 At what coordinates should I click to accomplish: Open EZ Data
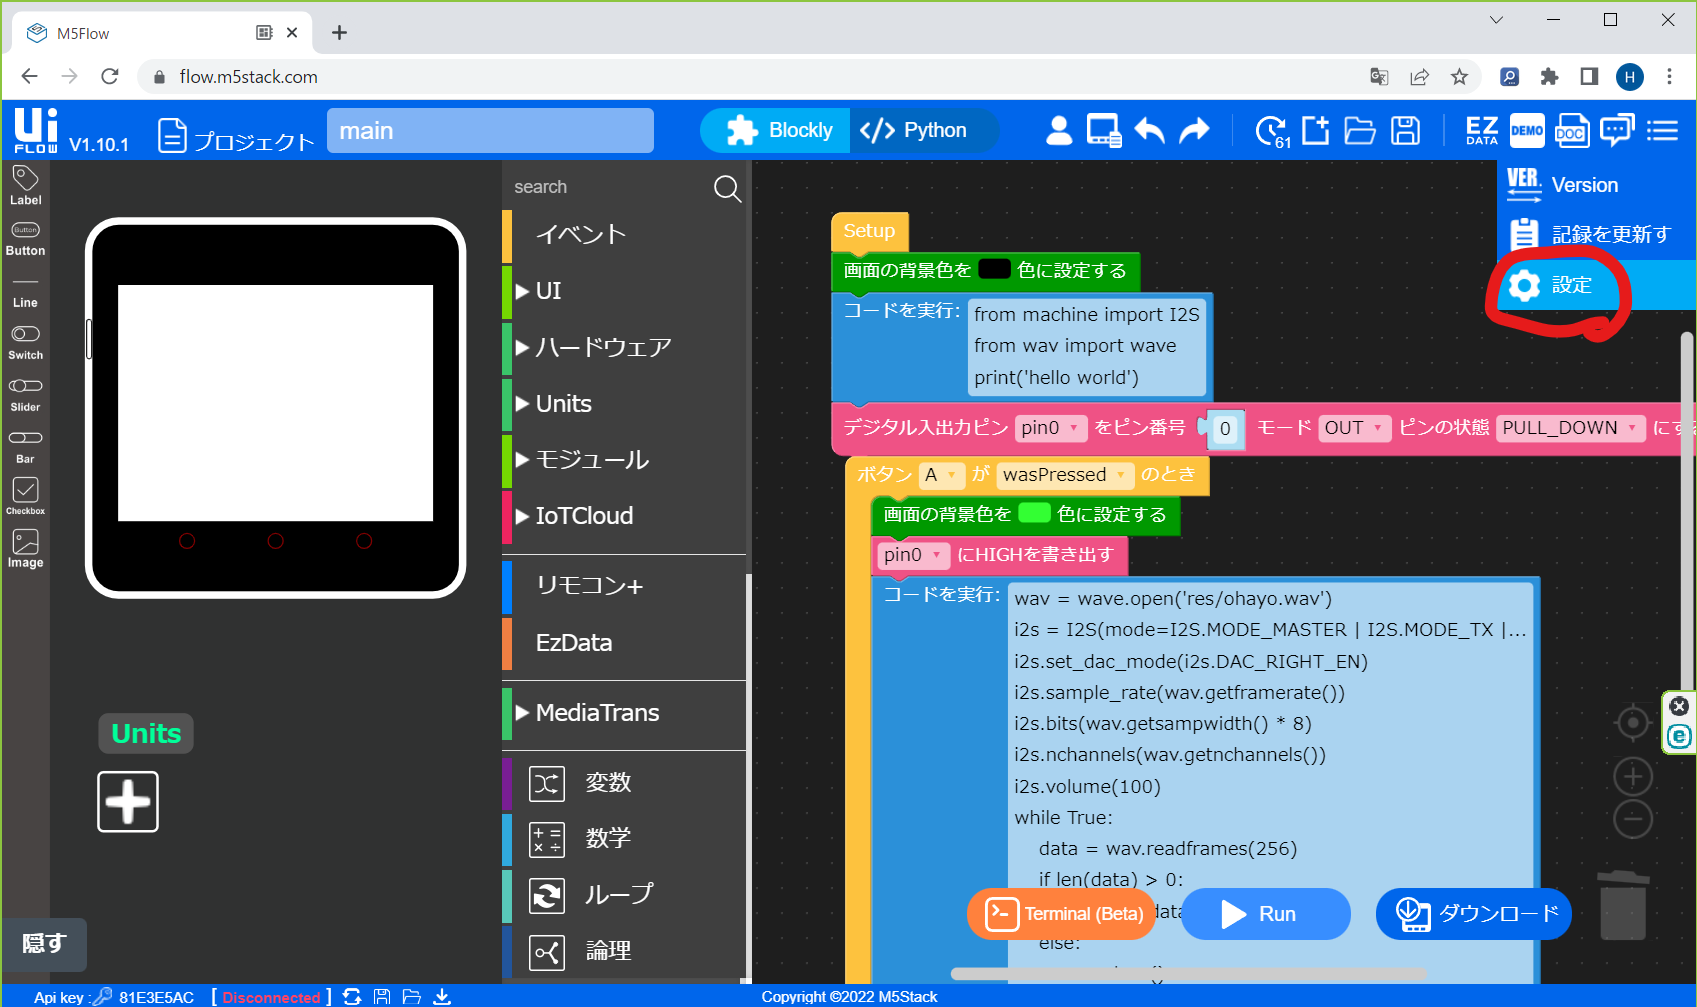tap(1482, 130)
